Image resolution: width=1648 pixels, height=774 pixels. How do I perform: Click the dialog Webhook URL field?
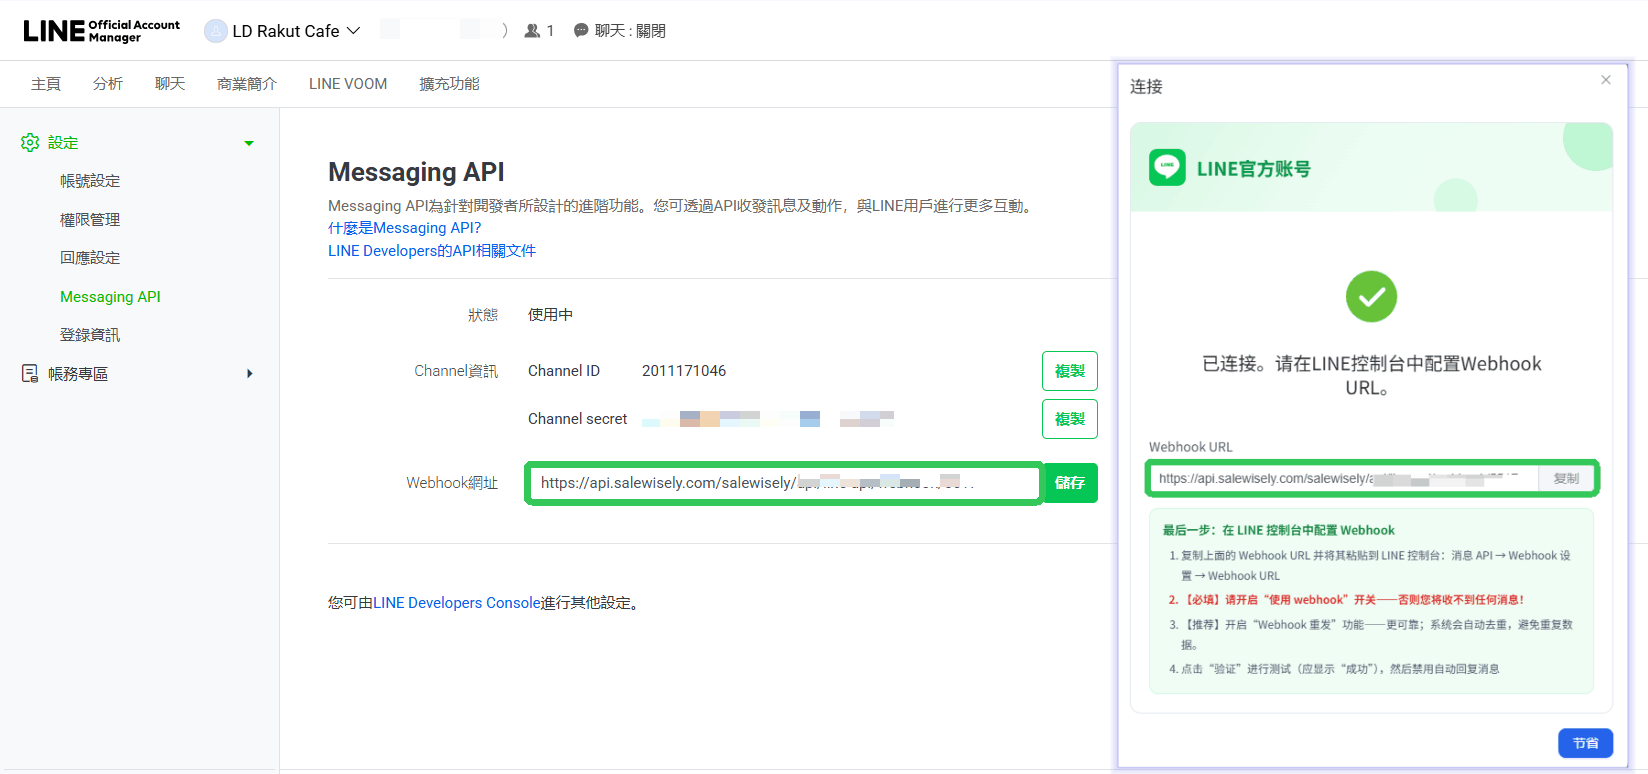click(x=1344, y=479)
